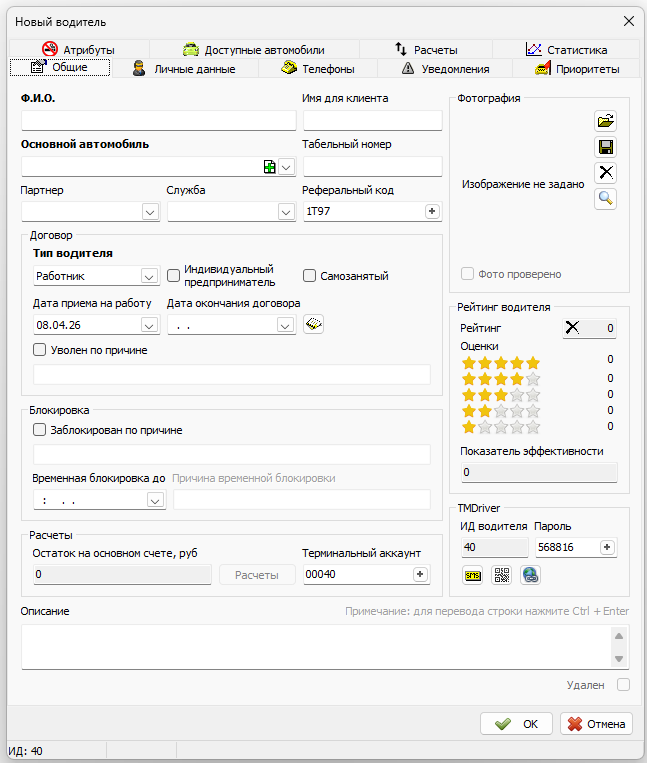Generate terminal account plus button

(420, 574)
